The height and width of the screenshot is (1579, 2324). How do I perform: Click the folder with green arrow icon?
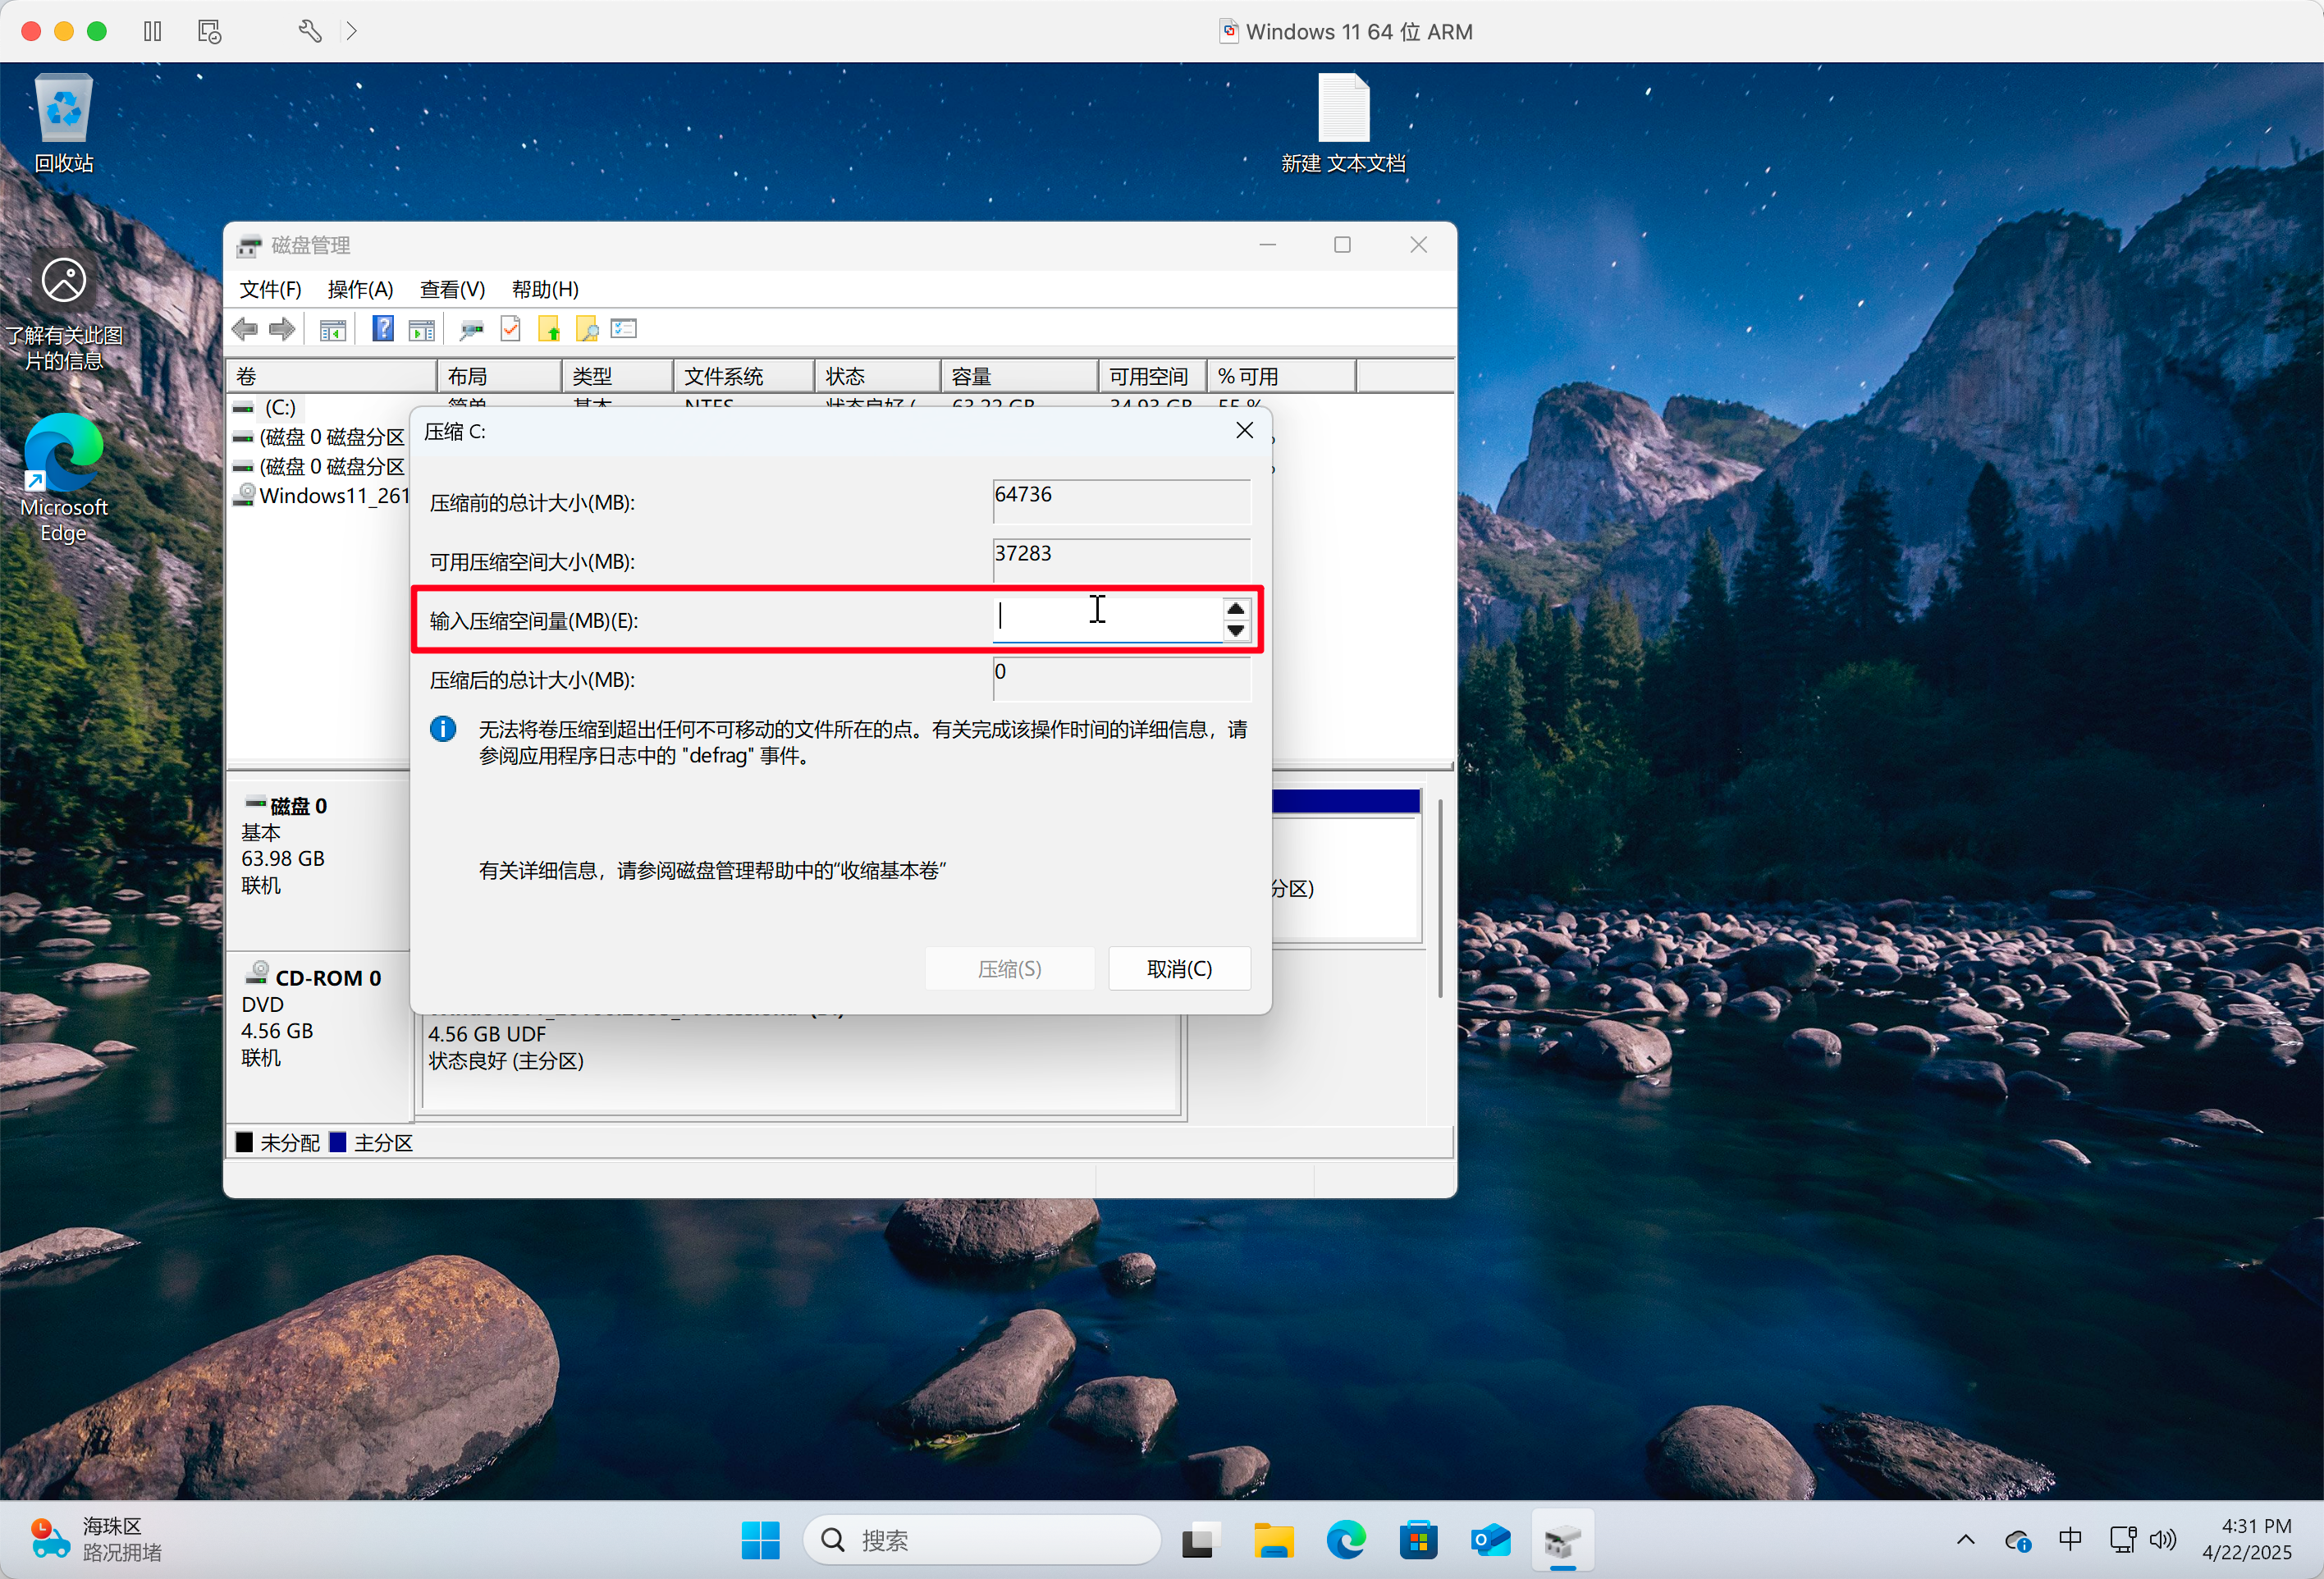[x=549, y=329]
